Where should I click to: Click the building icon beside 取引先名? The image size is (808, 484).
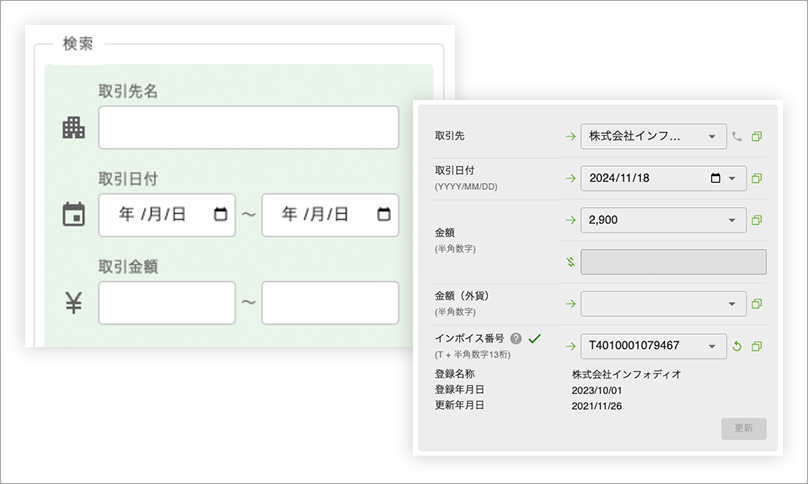[x=74, y=127]
